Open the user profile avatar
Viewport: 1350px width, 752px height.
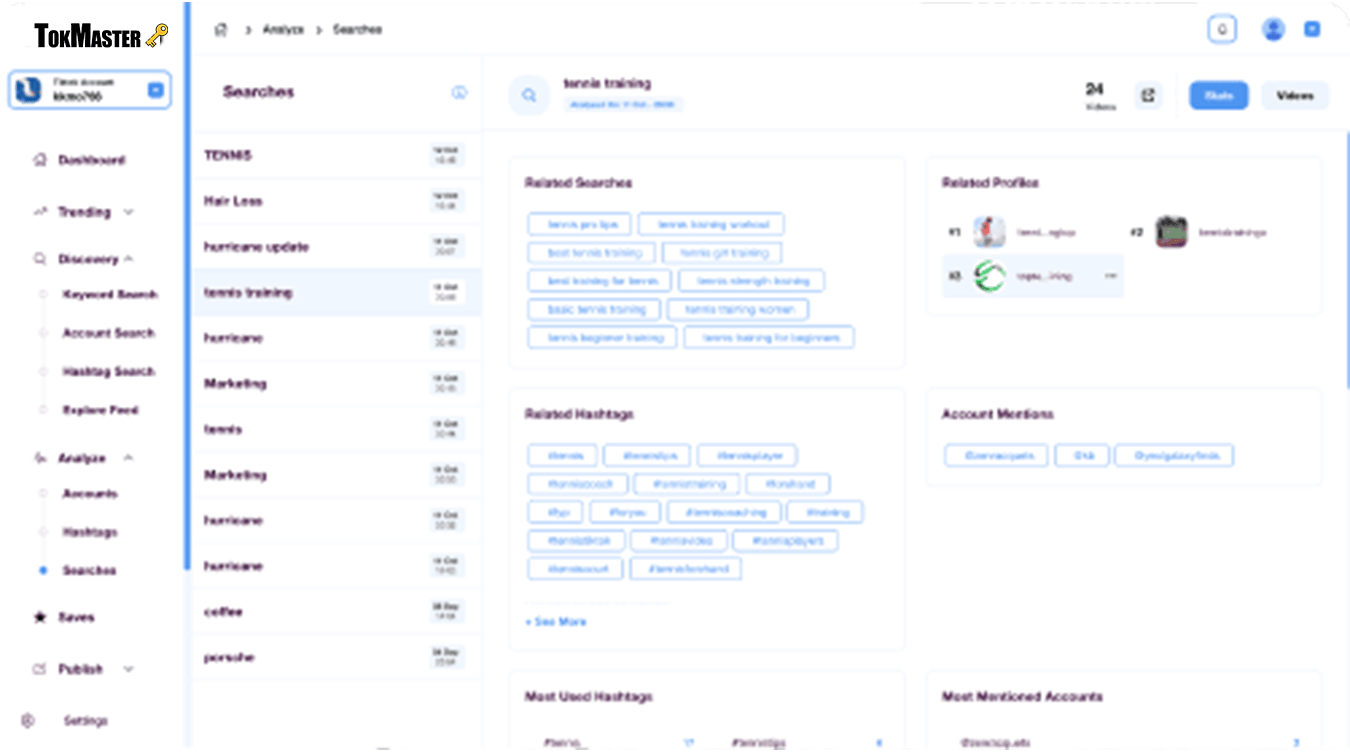point(1273,29)
